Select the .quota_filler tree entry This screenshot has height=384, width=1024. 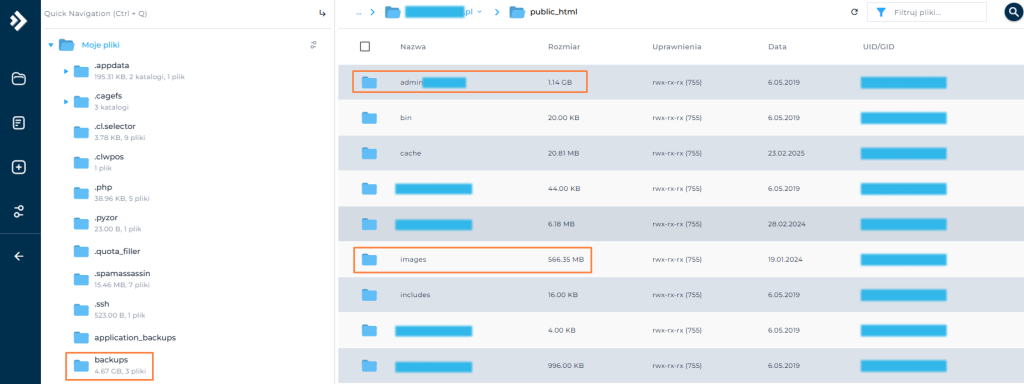tap(117, 251)
